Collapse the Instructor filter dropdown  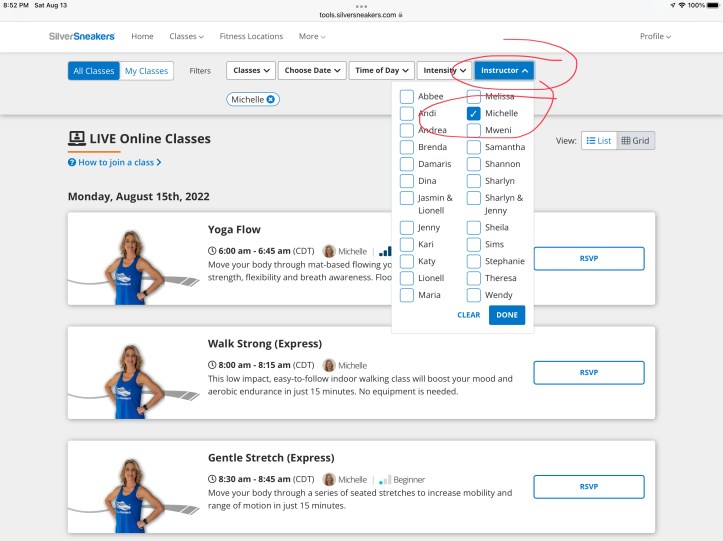coord(504,71)
